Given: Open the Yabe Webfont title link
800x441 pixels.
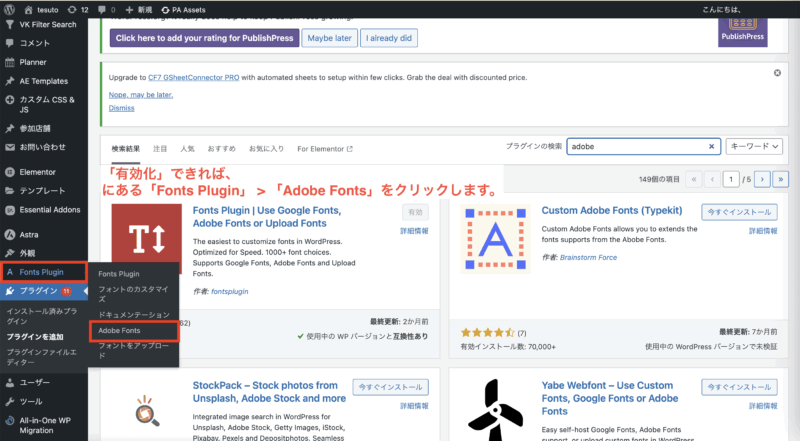Looking at the screenshot, I should click(610, 398).
